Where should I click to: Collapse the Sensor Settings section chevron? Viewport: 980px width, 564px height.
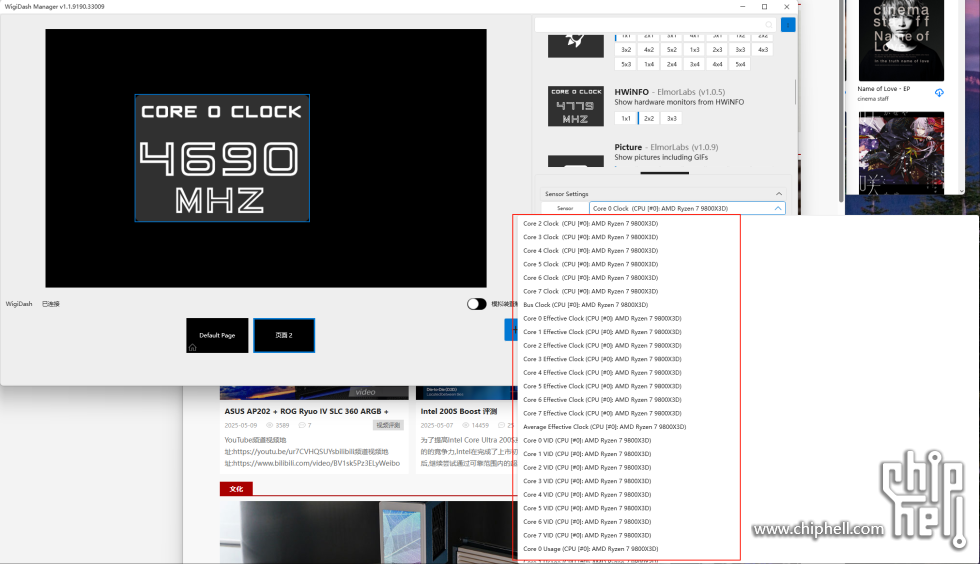tap(778, 194)
